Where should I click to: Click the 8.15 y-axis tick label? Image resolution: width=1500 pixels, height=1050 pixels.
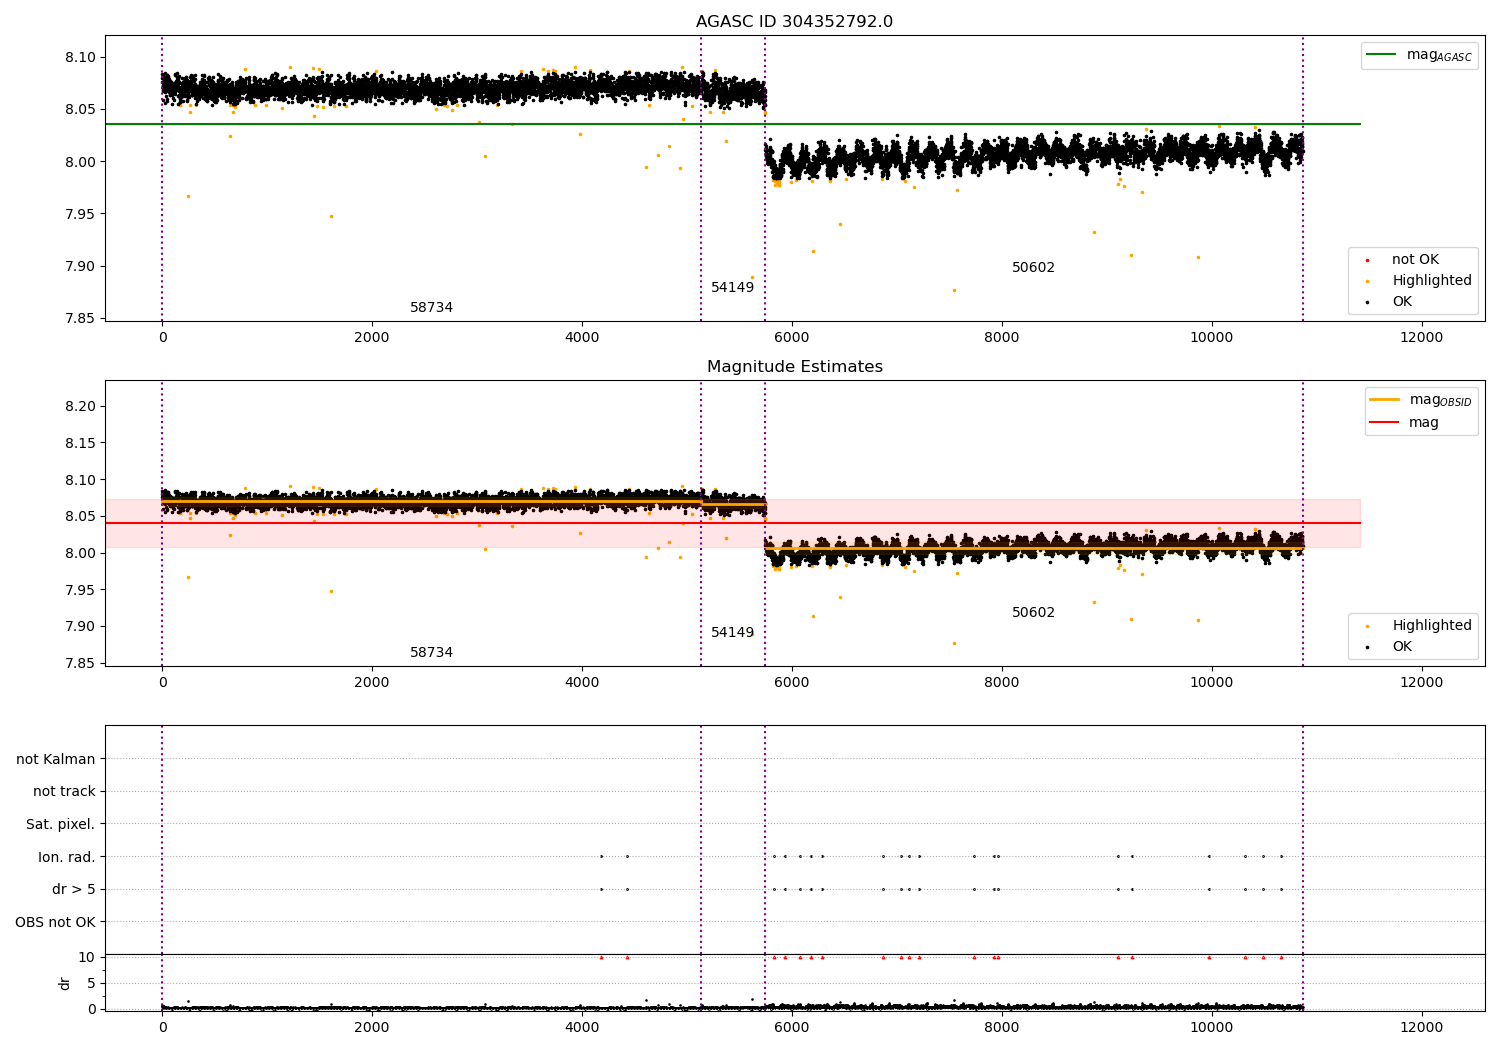pyautogui.click(x=80, y=443)
